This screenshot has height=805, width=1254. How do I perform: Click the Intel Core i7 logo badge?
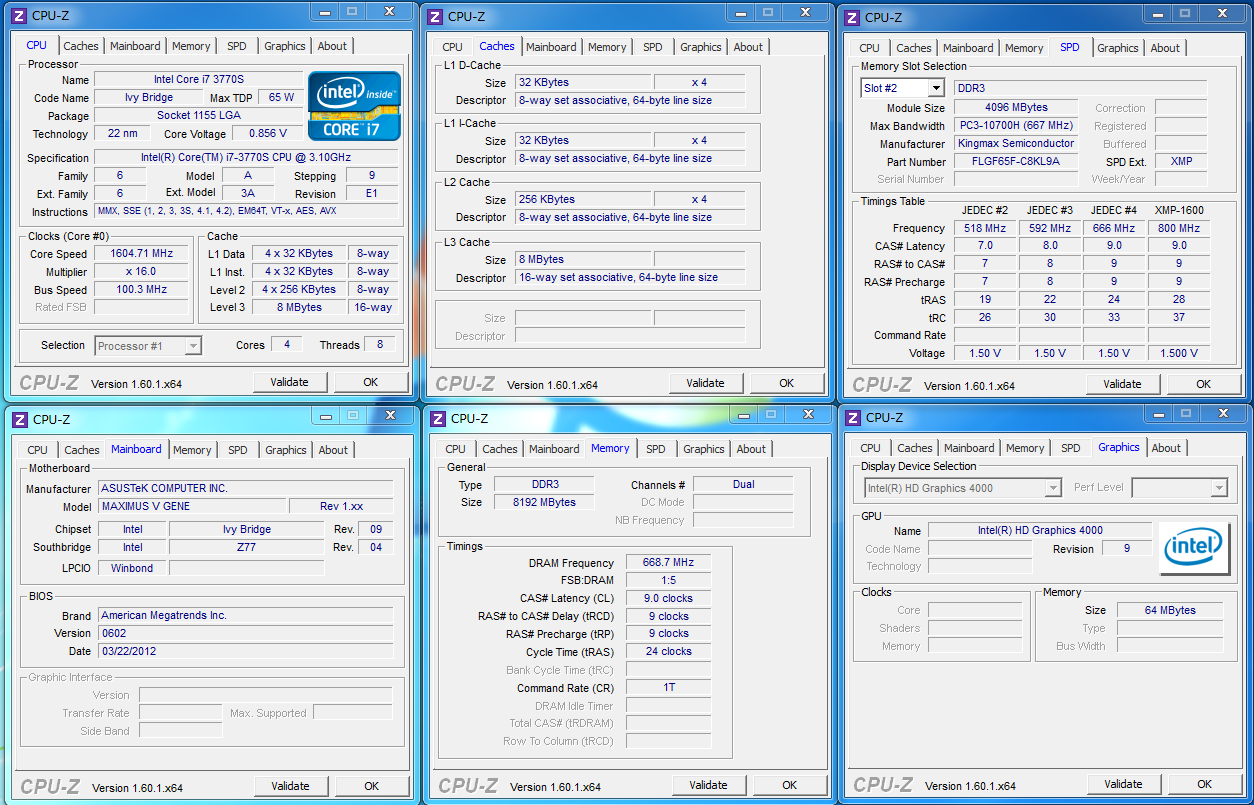pos(354,105)
